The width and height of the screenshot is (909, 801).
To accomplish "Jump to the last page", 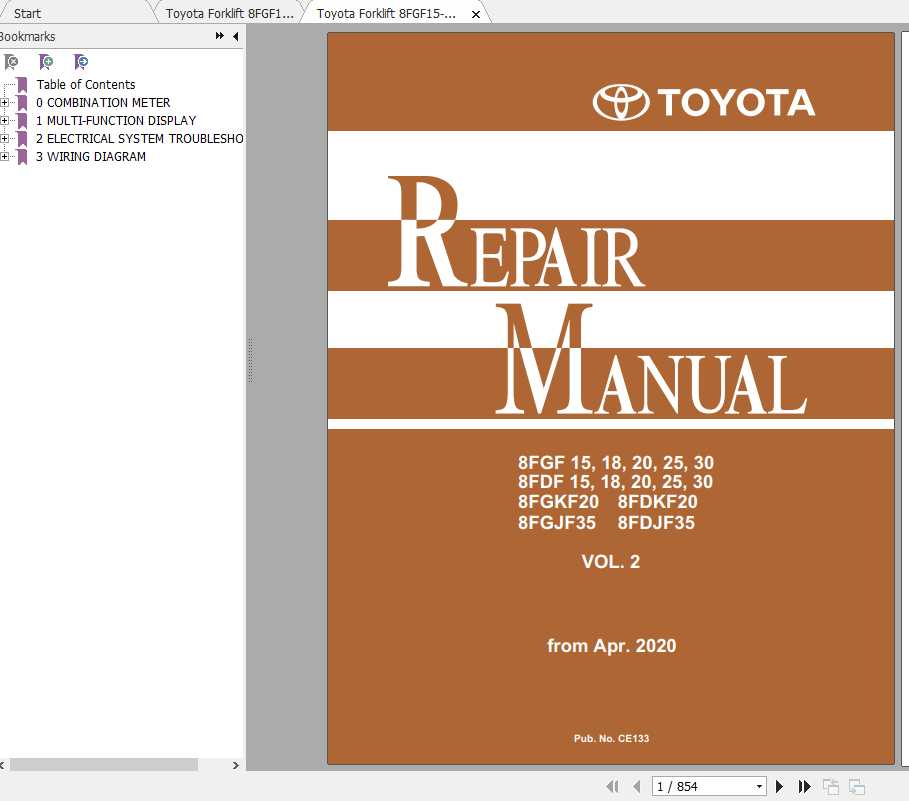I will (x=804, y=786).
